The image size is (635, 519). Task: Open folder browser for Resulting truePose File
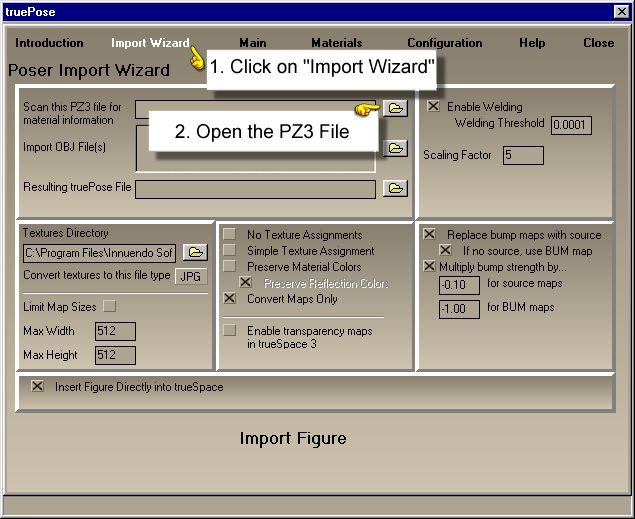click(x=395, y=188)
